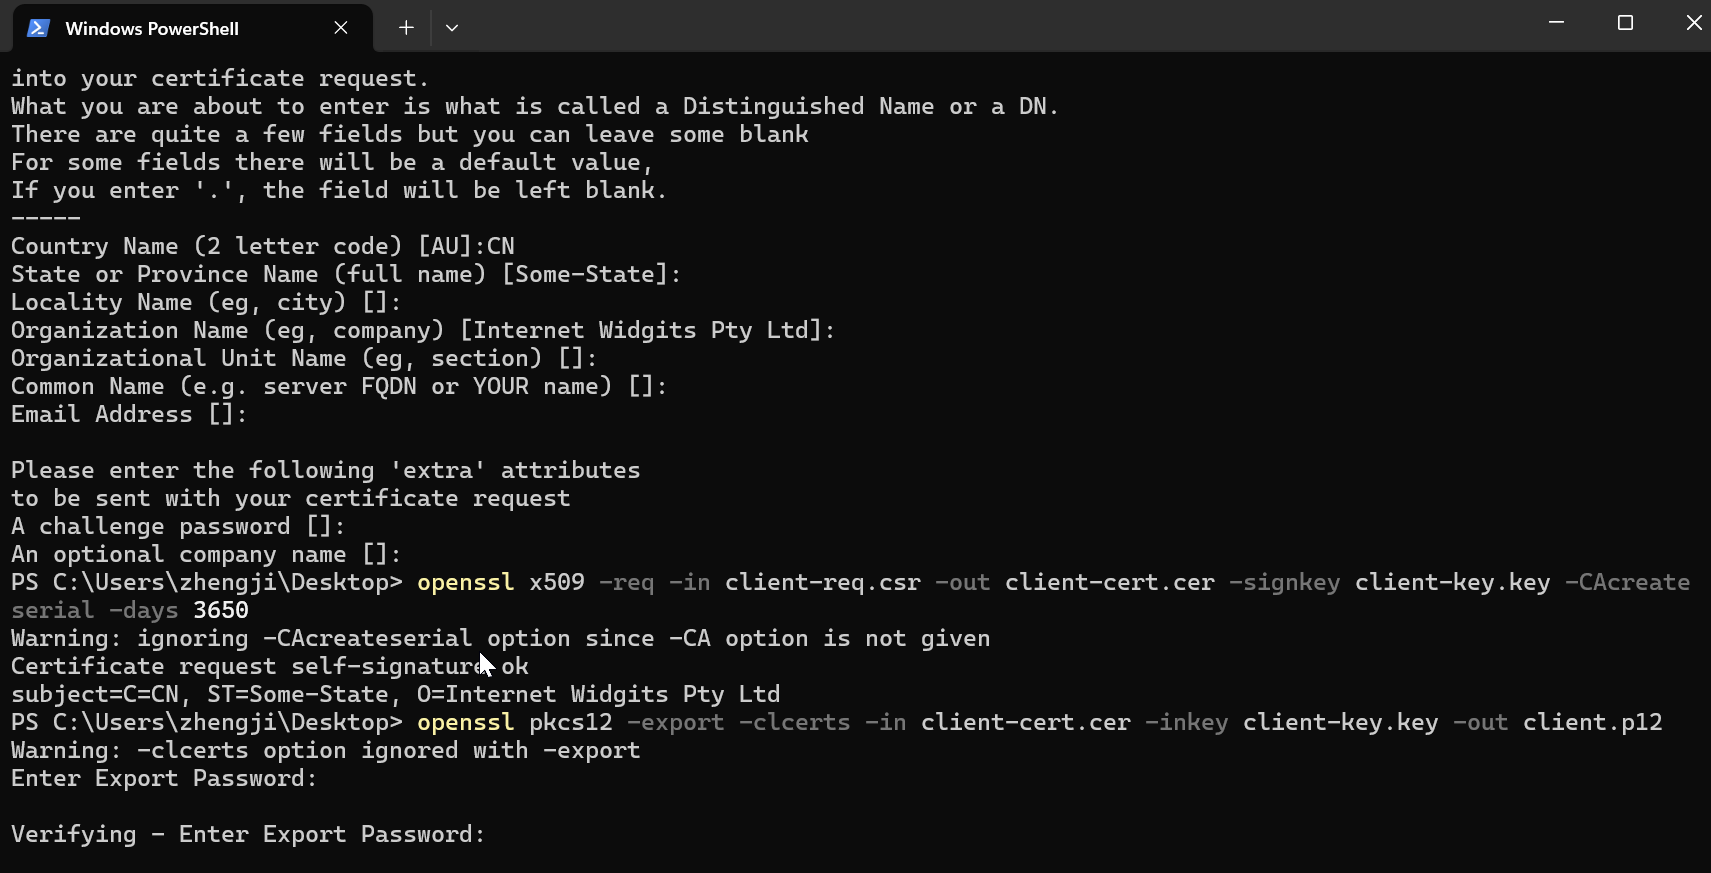Click the word 'pkcs12' in the command line
Screen dimensions: 1711x873
point(570,722)
